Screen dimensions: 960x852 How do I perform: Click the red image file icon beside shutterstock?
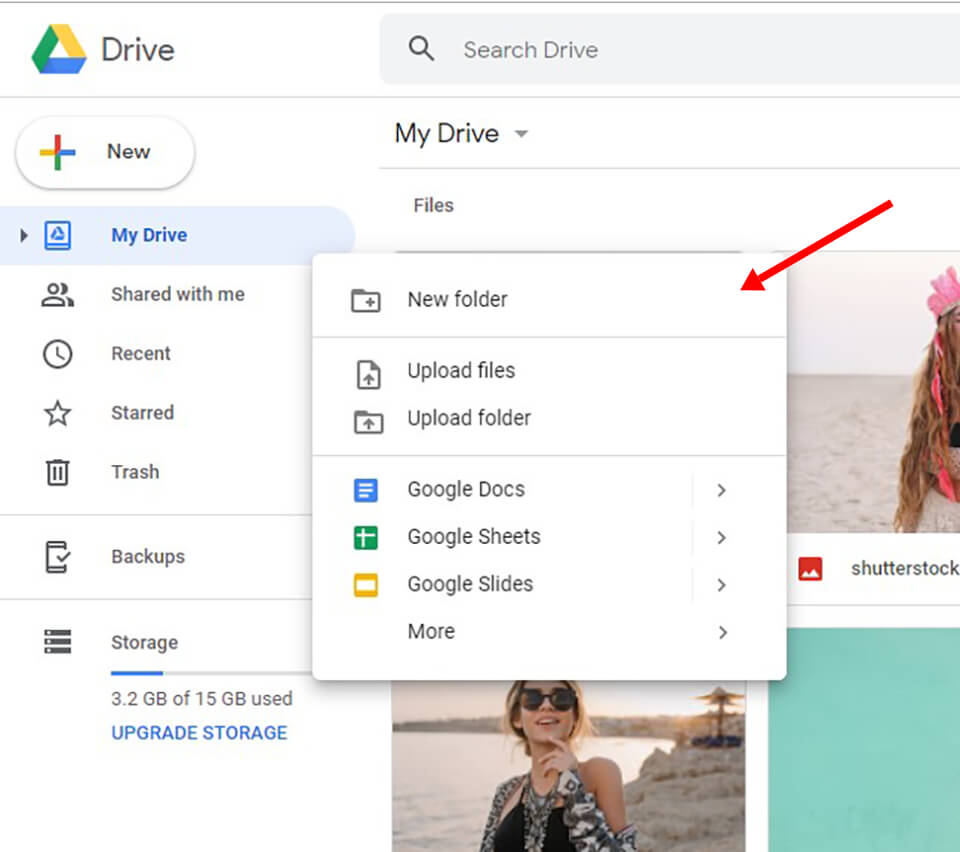point(810,569)
